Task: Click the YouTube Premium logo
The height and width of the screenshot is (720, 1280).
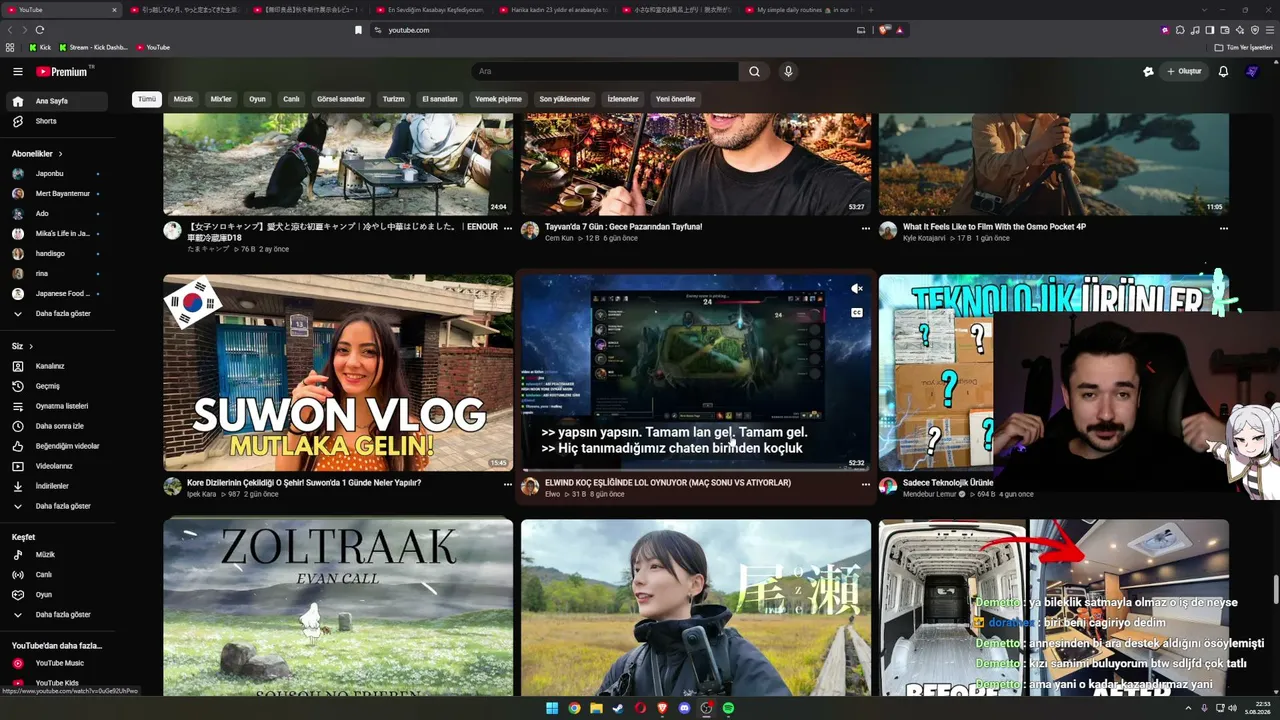Action: (64, 72)
